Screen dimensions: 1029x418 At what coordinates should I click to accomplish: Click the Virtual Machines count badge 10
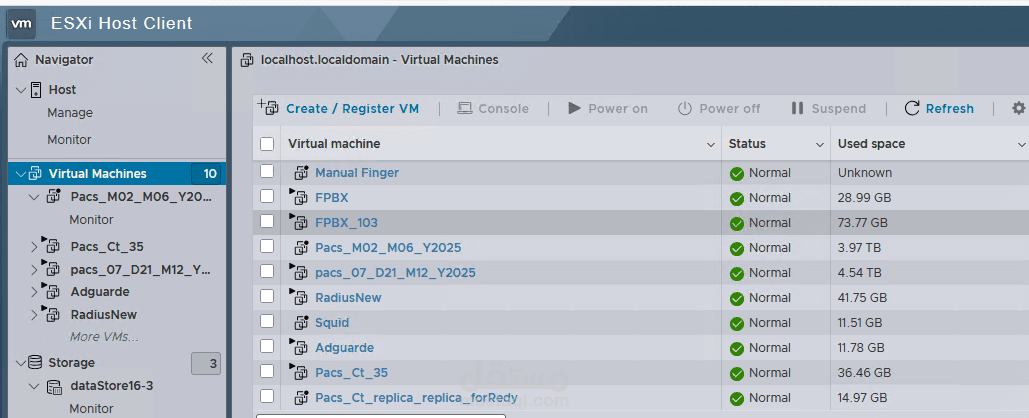coord(207,174)
